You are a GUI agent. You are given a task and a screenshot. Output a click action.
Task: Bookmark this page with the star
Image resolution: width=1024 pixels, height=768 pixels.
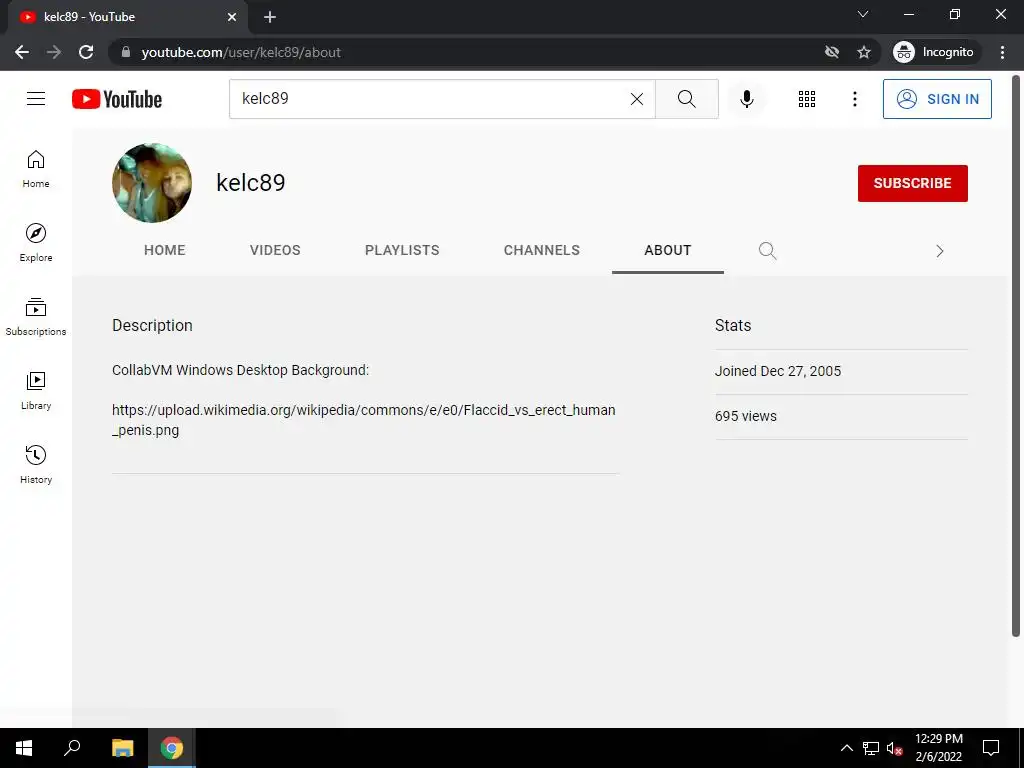(864, 52)
